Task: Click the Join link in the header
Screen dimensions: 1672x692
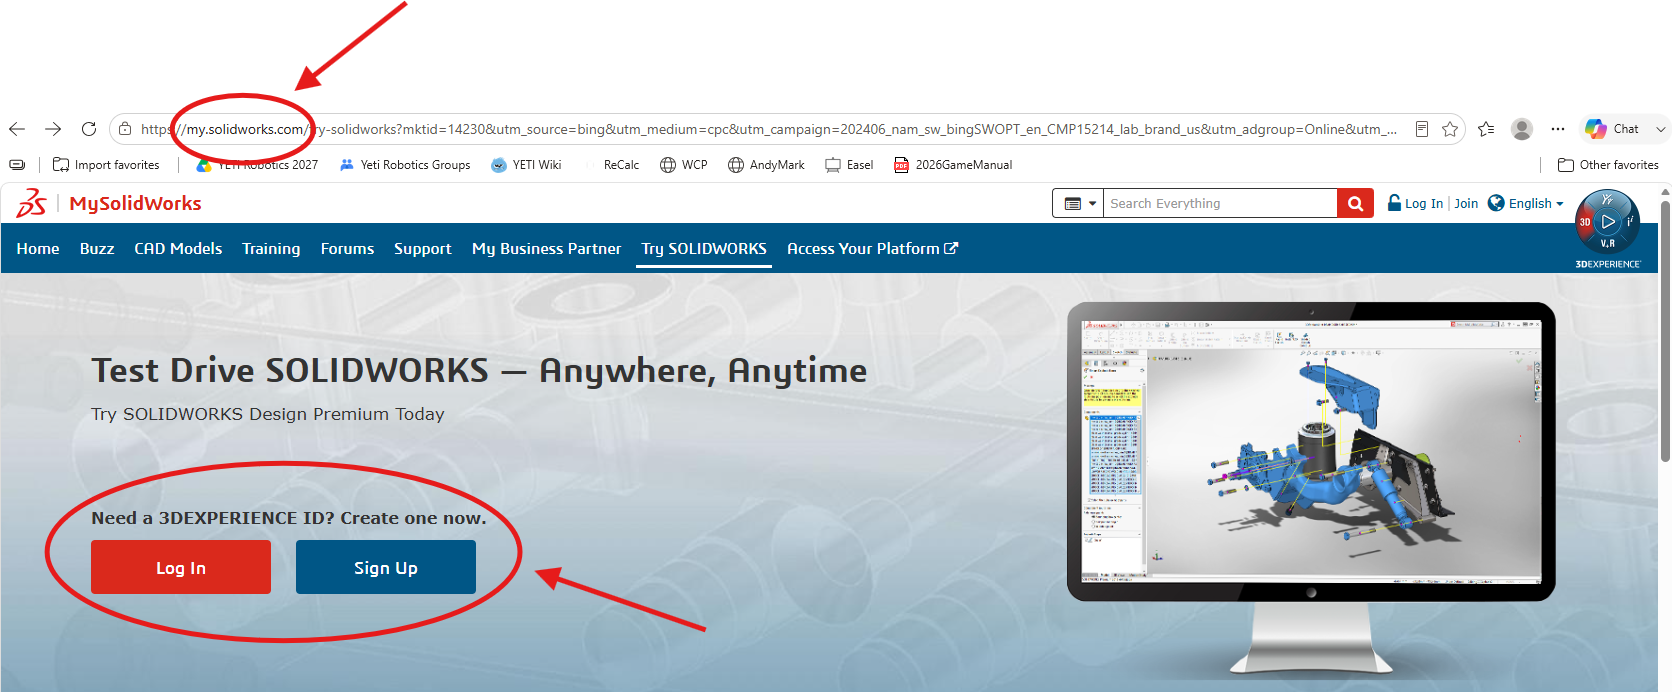Action: pyautogui.click(x=1466, y=203)
